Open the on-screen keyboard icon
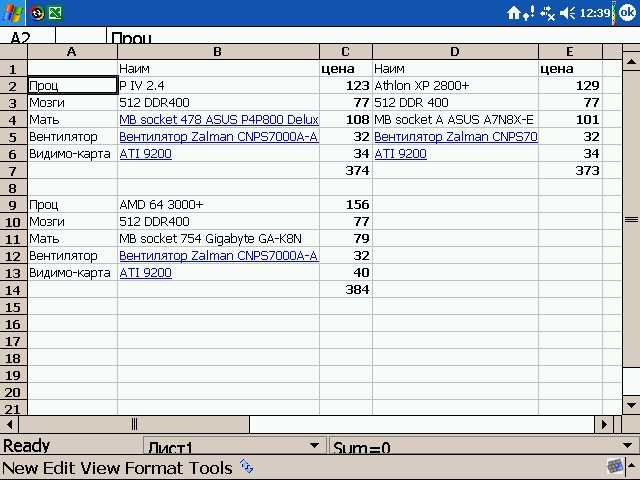The image size is (640, 480). [615, 466]
